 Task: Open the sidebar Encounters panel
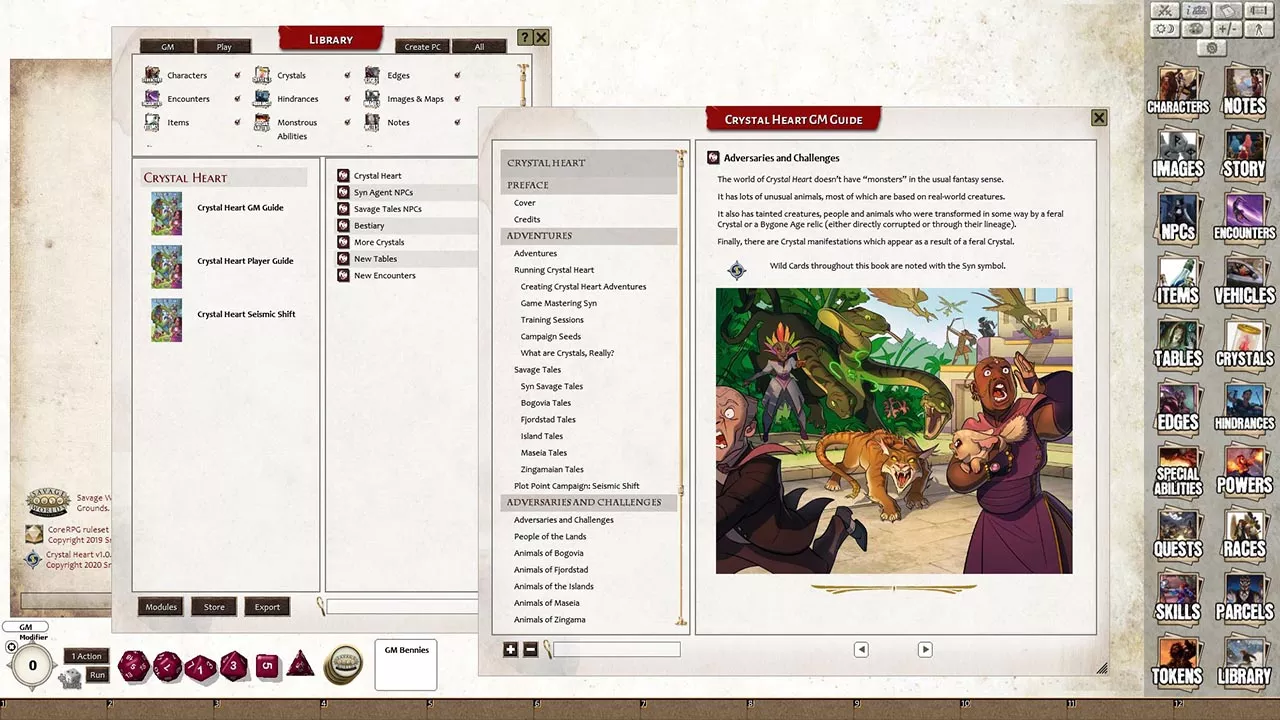coord(1244,217)
